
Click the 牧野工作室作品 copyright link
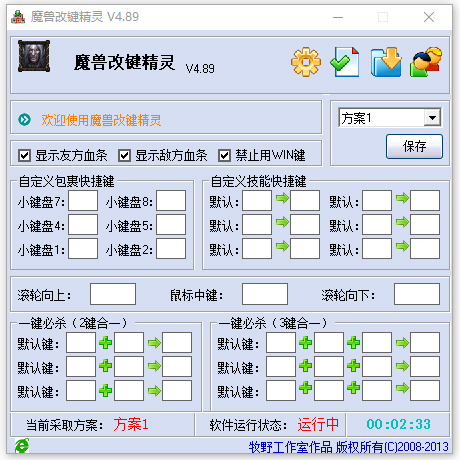[x=349, y=447]
